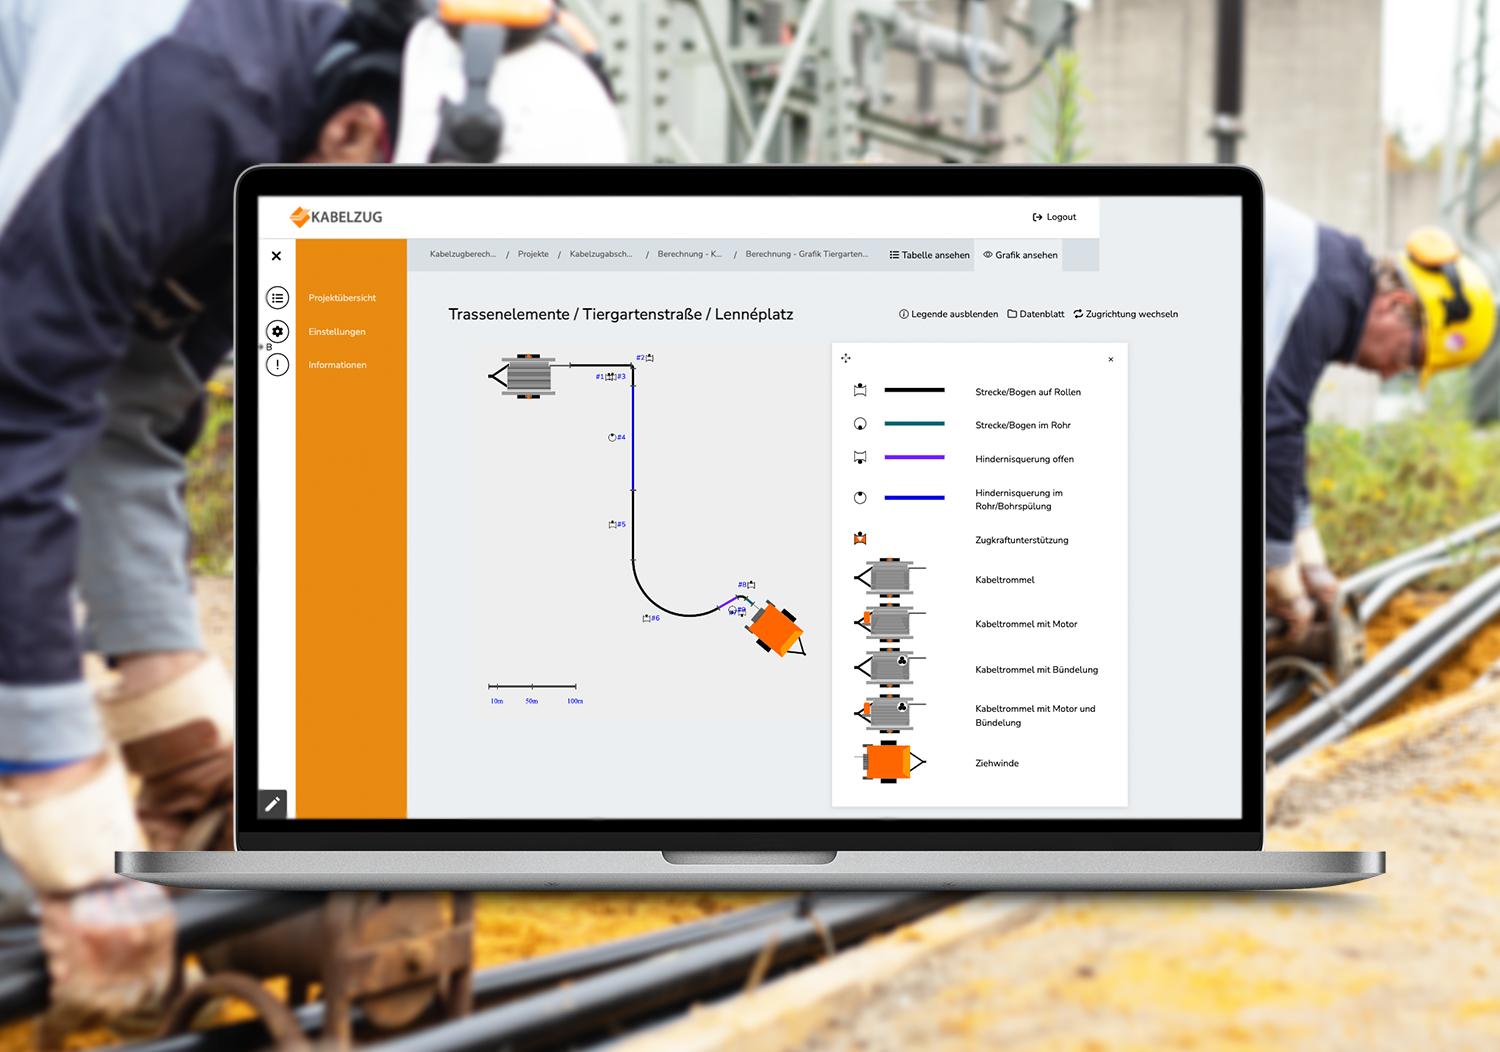The image size is (1500, 1052).
Task: Close the legend panel
Action: click(x=1110, y=359)
